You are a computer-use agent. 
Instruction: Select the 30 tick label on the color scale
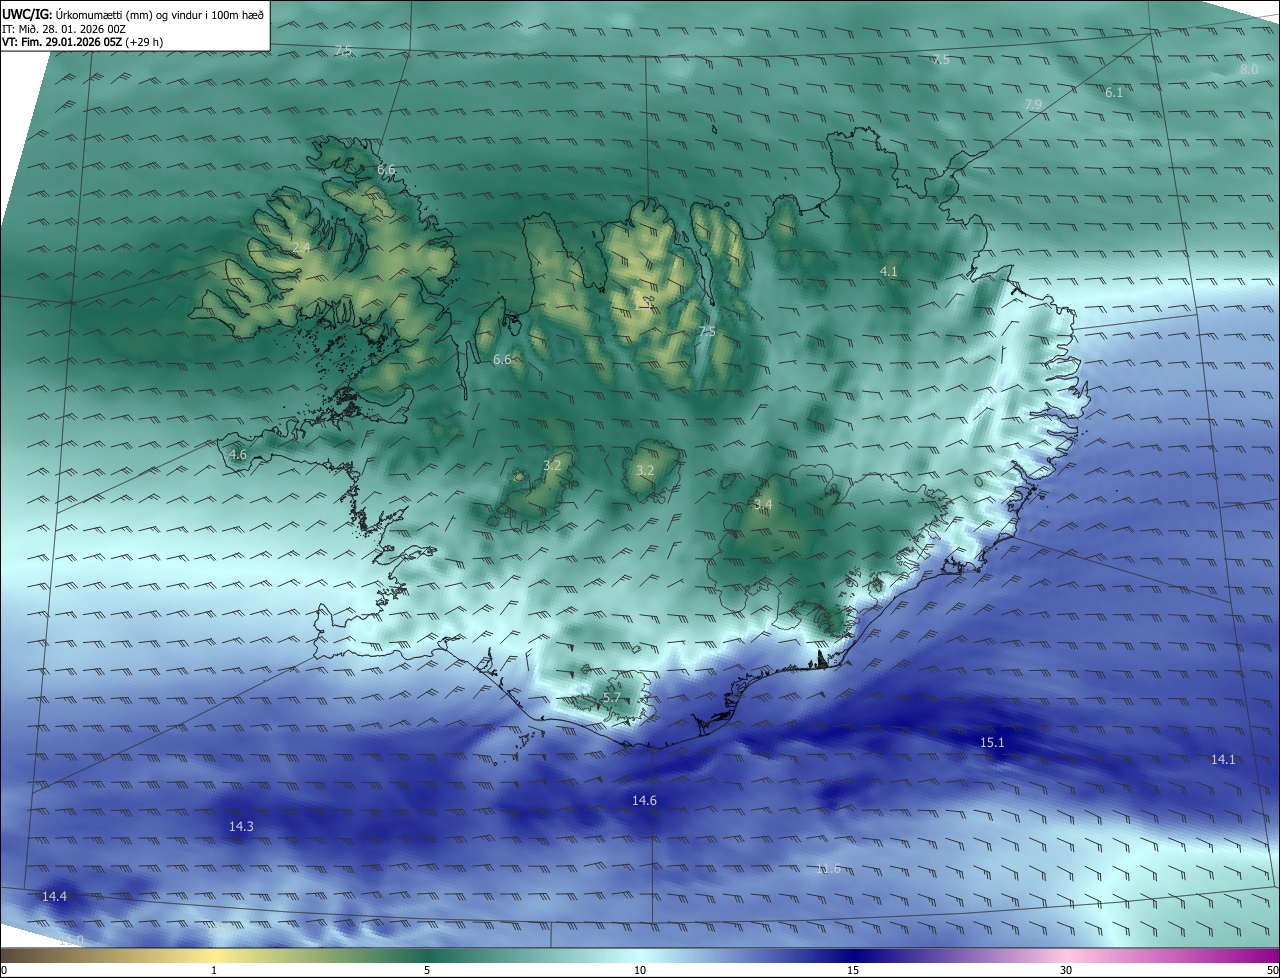[x=1066, y=970]
